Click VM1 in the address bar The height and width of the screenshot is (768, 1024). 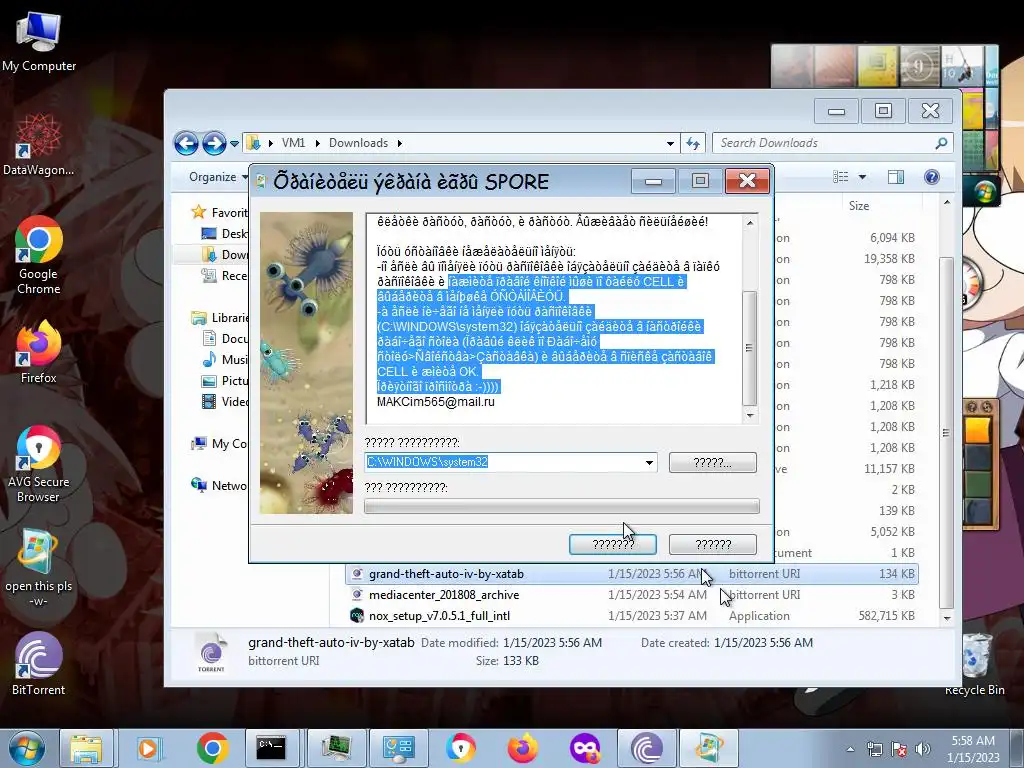(293, 143)
